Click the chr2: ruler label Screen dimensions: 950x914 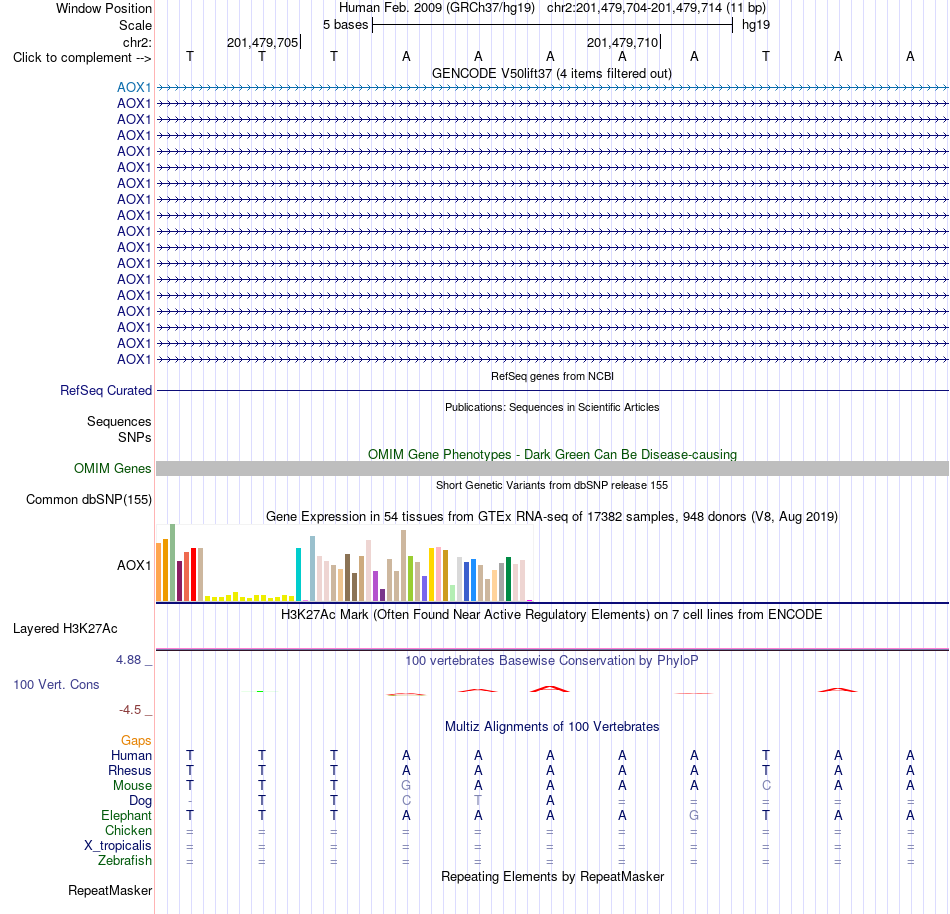point(137,42)
